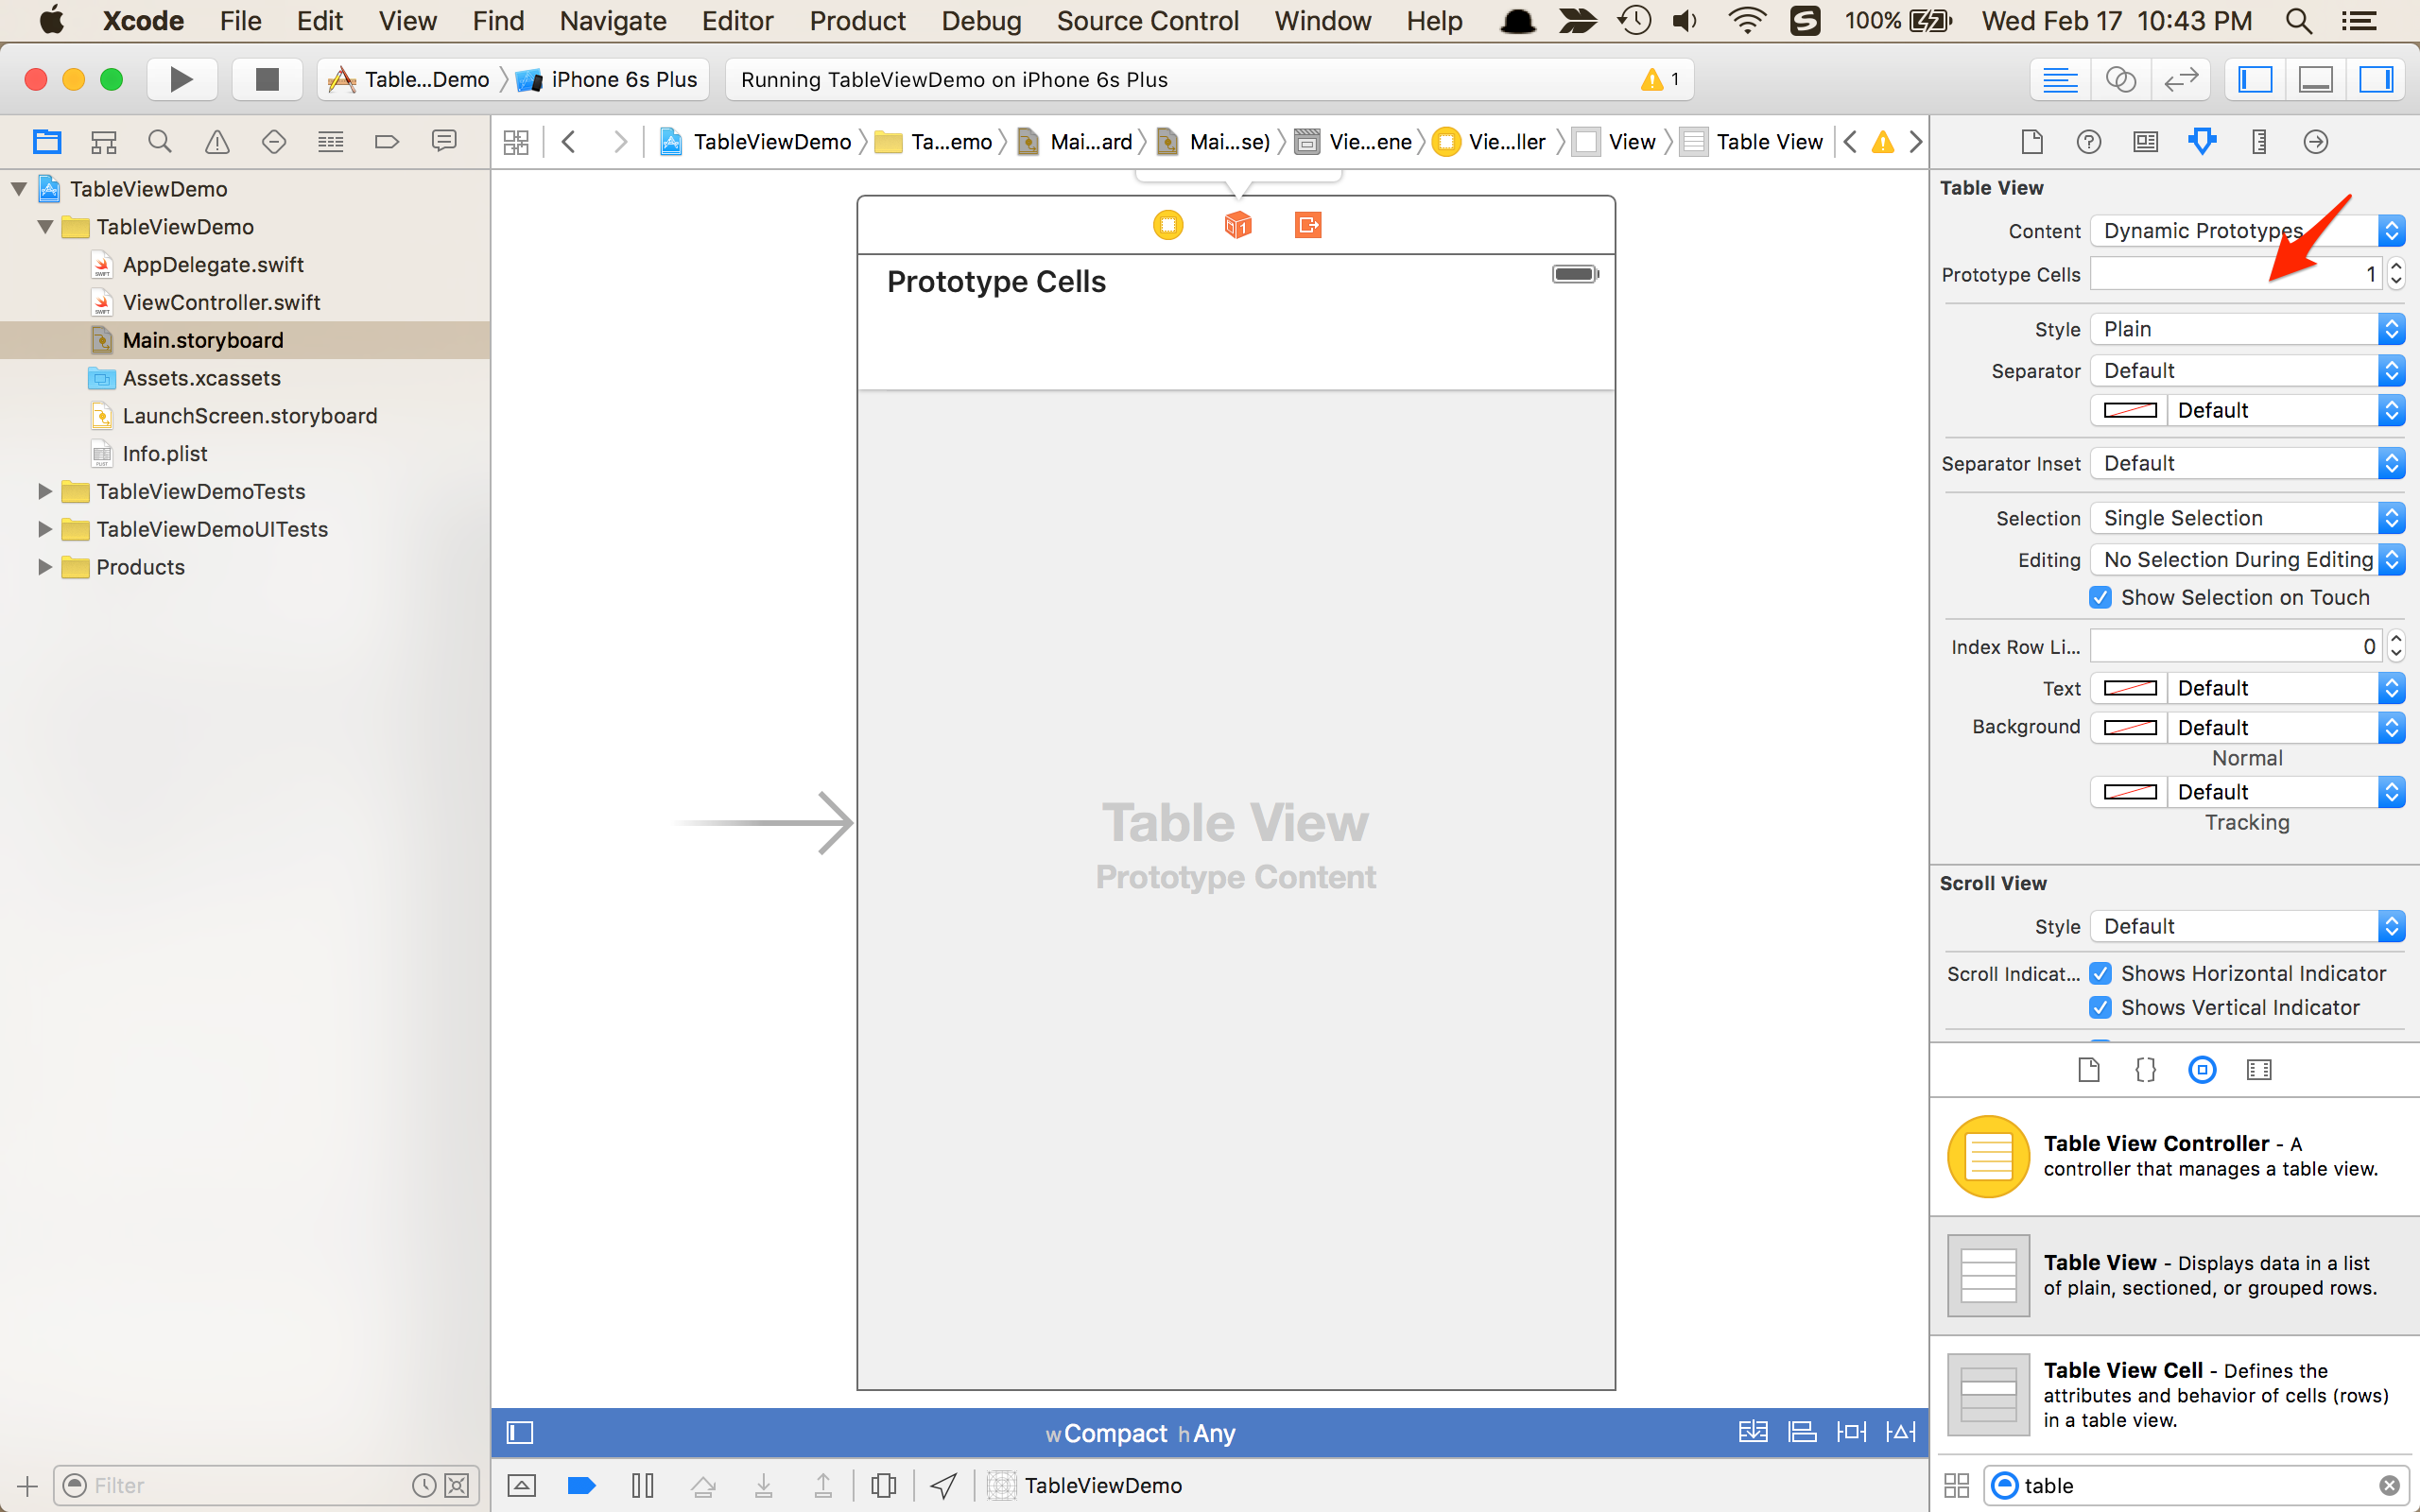This screenshot has height=1512, width=2420.
Task: Open the Selection dropdown
Action: coord(2246,518)
